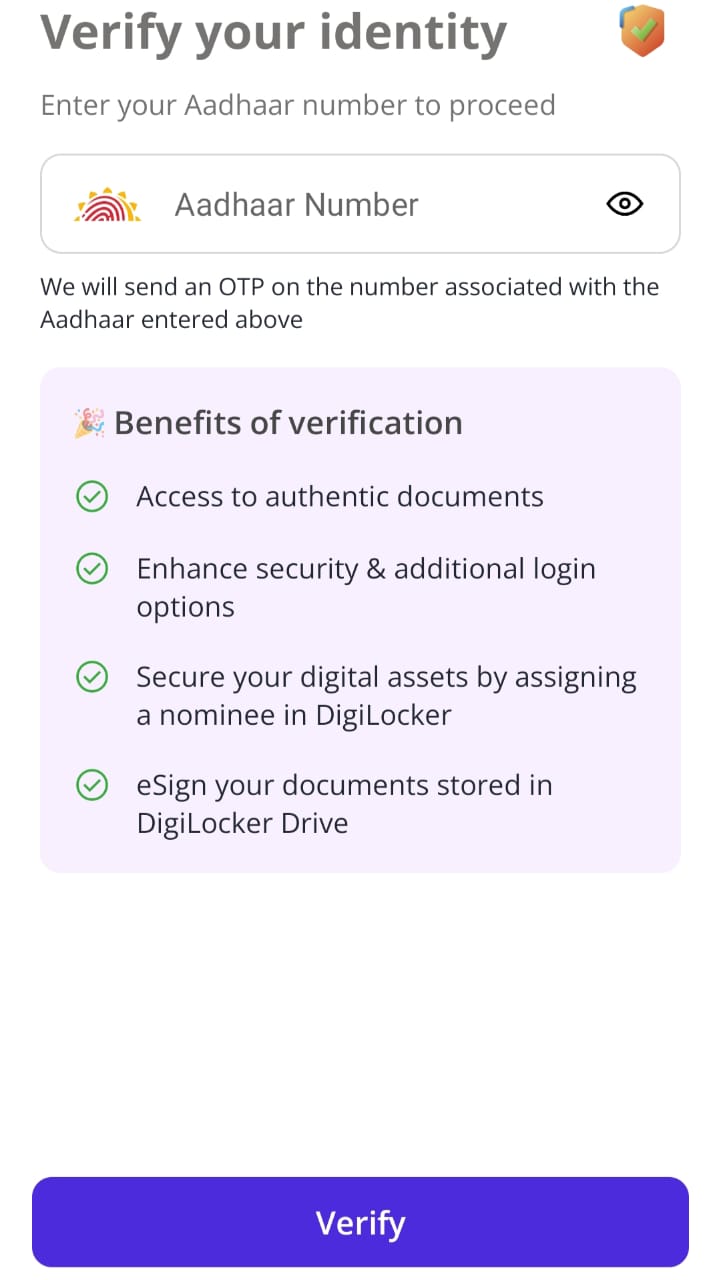Click the DigiLocker nominee benefit text
The width and height of the screenshot is (721, 1280).
coord(386,696)
